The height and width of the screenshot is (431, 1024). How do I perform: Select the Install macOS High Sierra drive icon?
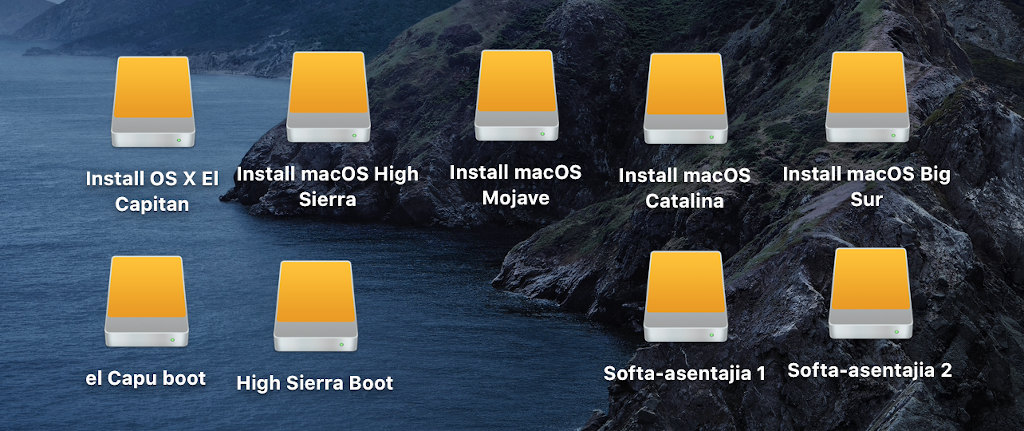pos(328,97)
